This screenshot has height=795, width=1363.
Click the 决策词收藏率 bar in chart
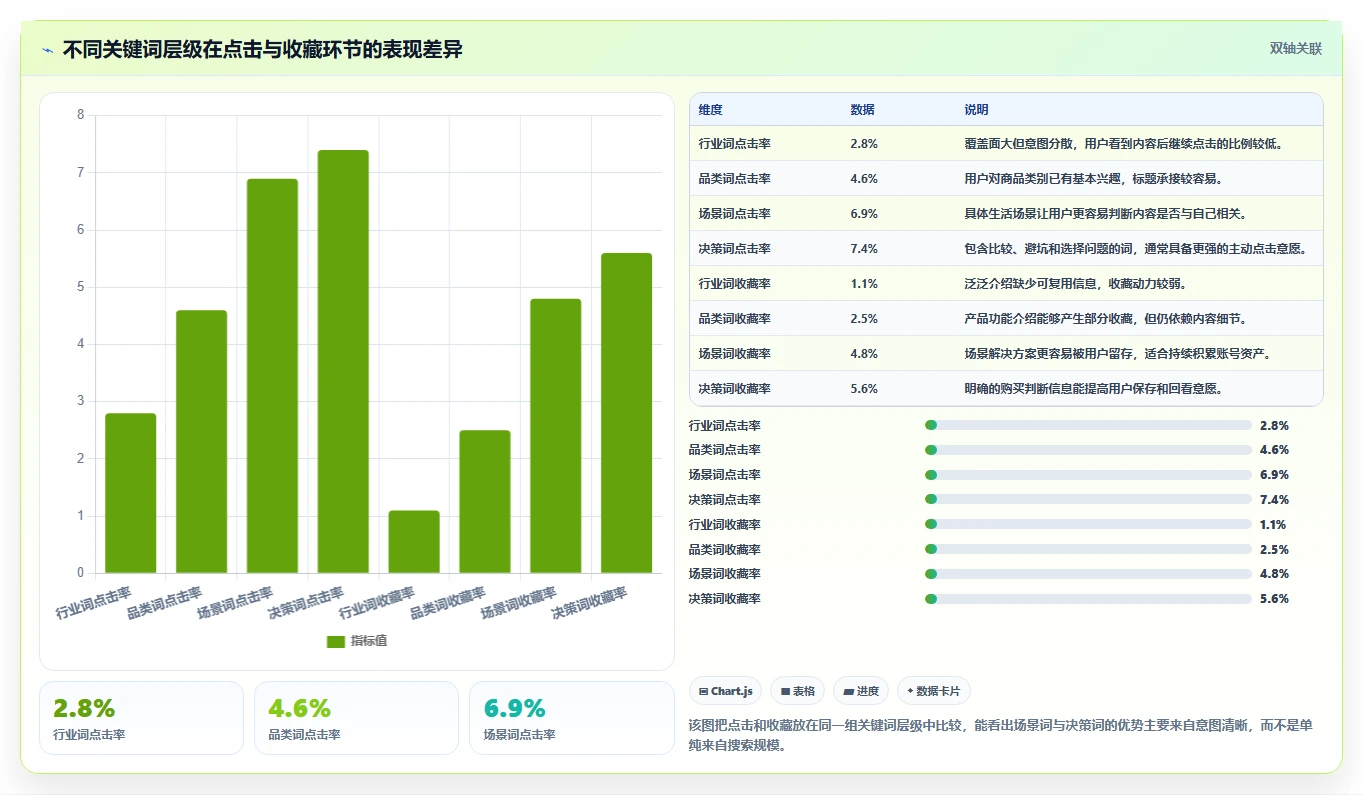pos(626,413)
